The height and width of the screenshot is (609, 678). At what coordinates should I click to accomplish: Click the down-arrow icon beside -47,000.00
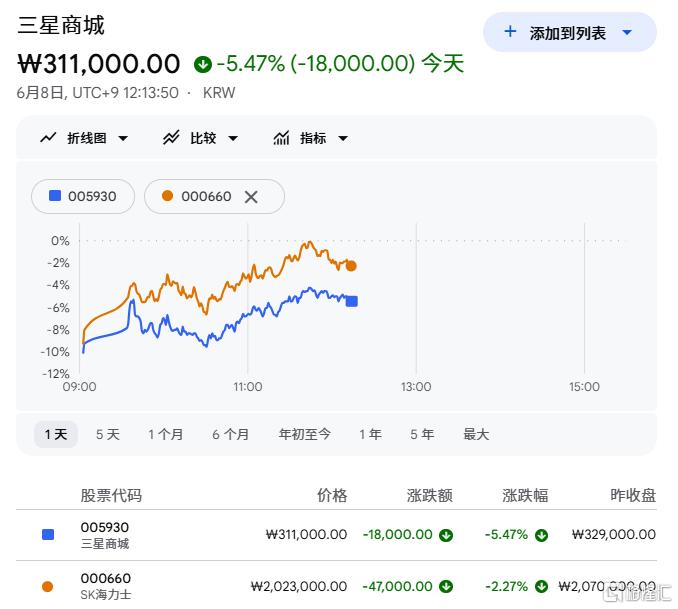(446, 587)
